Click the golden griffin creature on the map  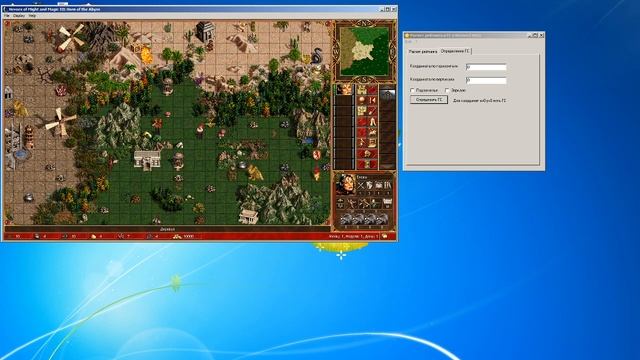click(256, 173)
